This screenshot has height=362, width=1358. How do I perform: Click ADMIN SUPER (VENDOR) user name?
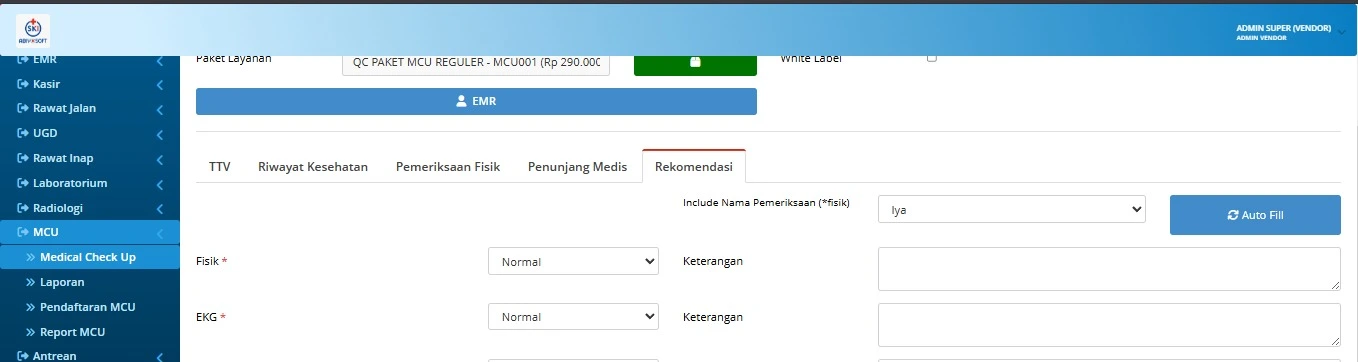click(x=1283, y=29)
